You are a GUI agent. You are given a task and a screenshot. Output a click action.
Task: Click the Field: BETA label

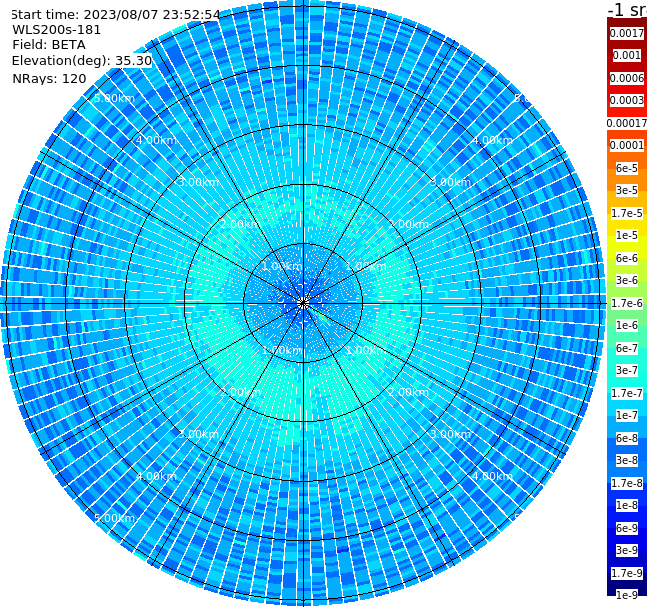click(x=49, y=45)
